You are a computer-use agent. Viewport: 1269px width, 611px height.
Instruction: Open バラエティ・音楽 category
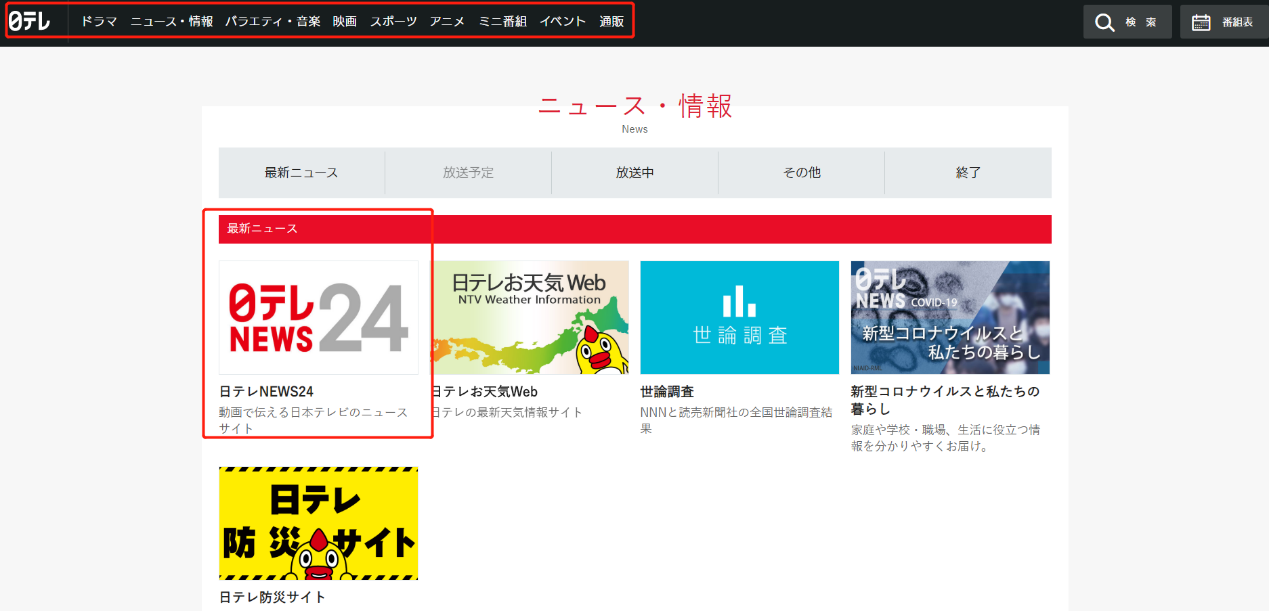click(x=273, y=21)
